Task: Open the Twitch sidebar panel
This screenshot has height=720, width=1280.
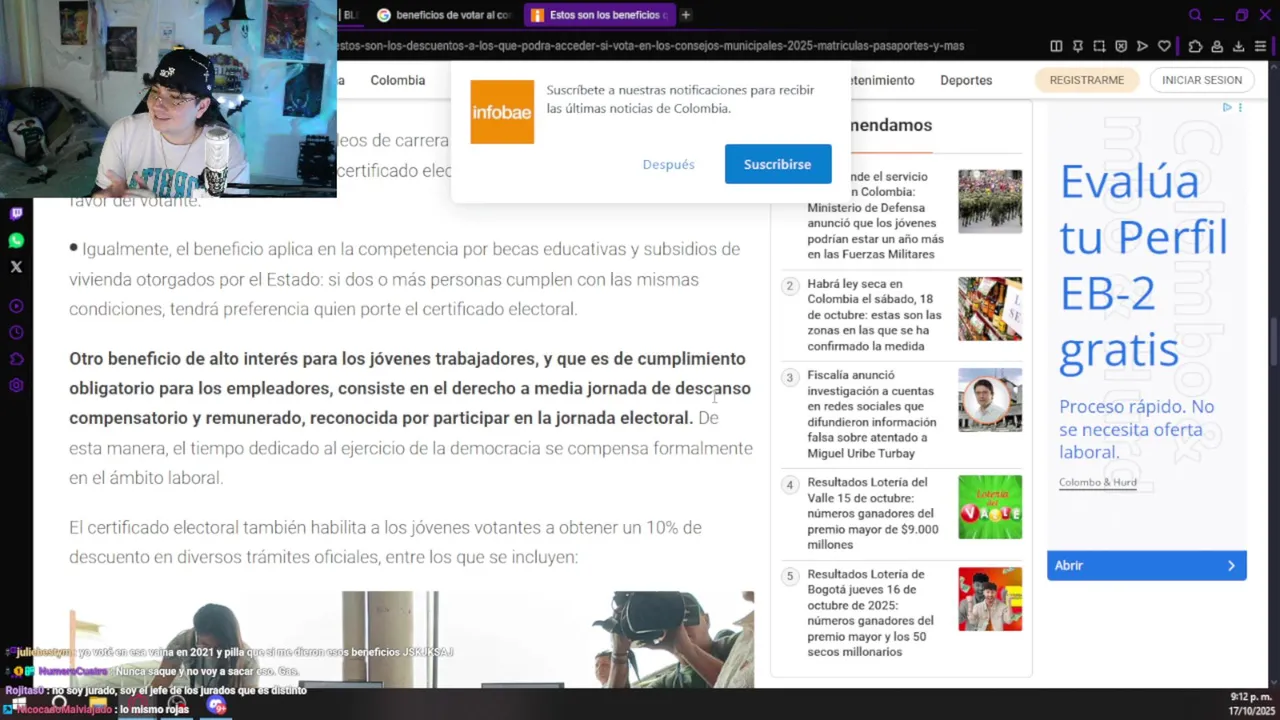Action: point(16,214)
